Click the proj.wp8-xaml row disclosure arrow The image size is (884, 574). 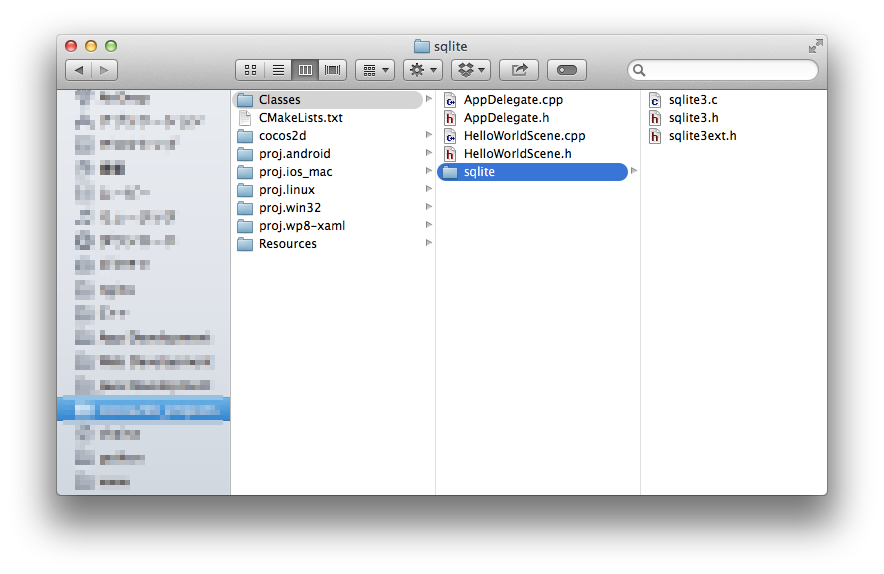[428, 225]
